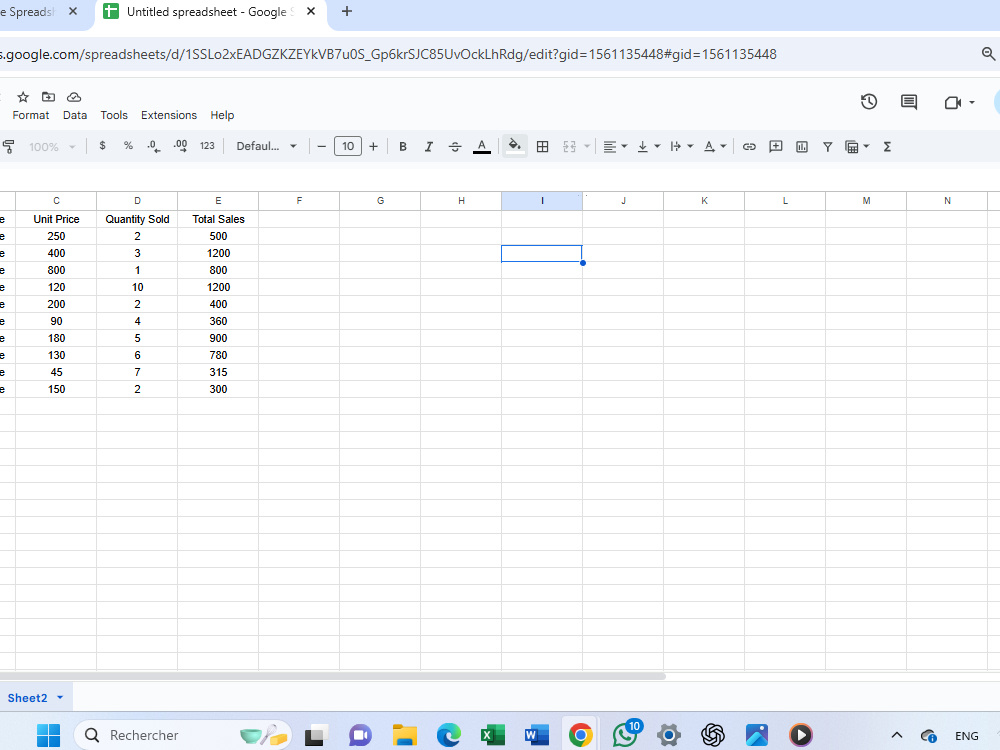The height and width of the screenshot is (750, 1000).
Task: Select the Quantity Sold header cell
Action: tap(137, 219)
